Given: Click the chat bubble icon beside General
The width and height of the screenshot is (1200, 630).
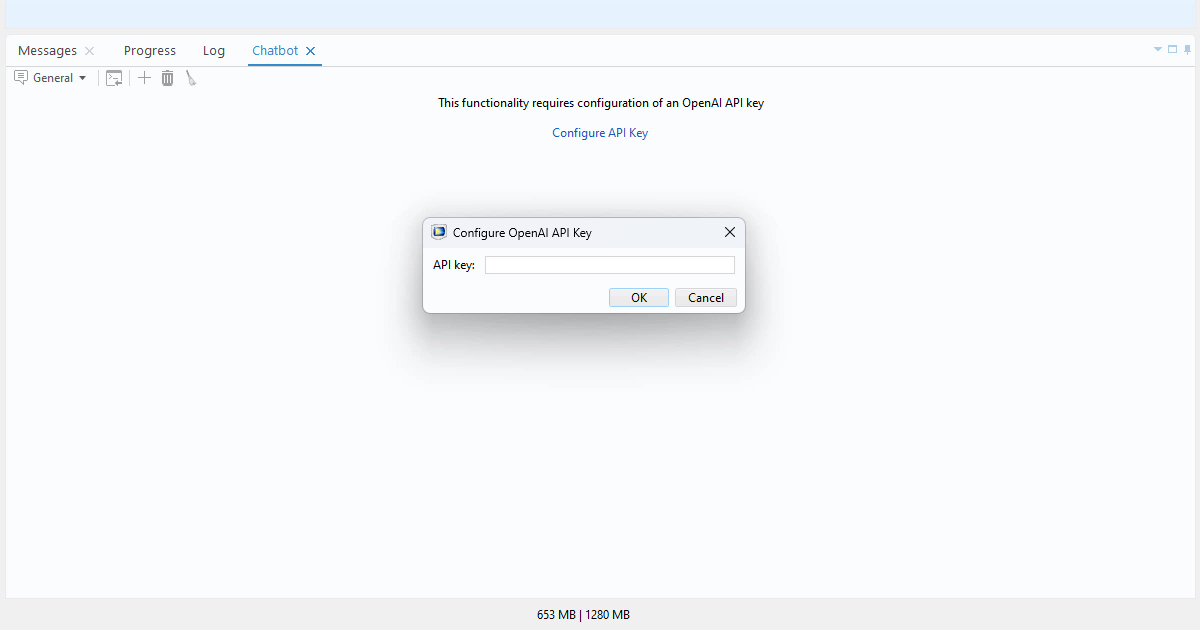Looking at the screenshot, I should 20,77.
